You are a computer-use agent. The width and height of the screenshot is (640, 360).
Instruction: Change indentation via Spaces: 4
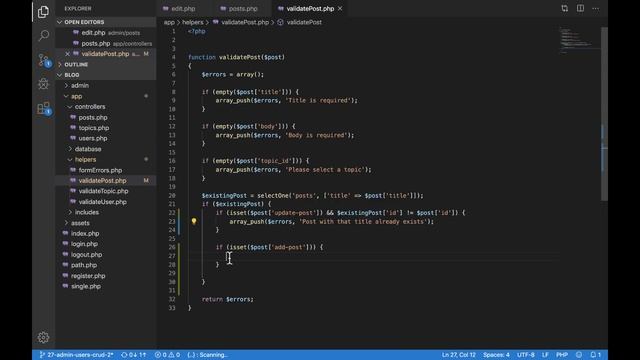pyautogui.click(x=496, y=355)
